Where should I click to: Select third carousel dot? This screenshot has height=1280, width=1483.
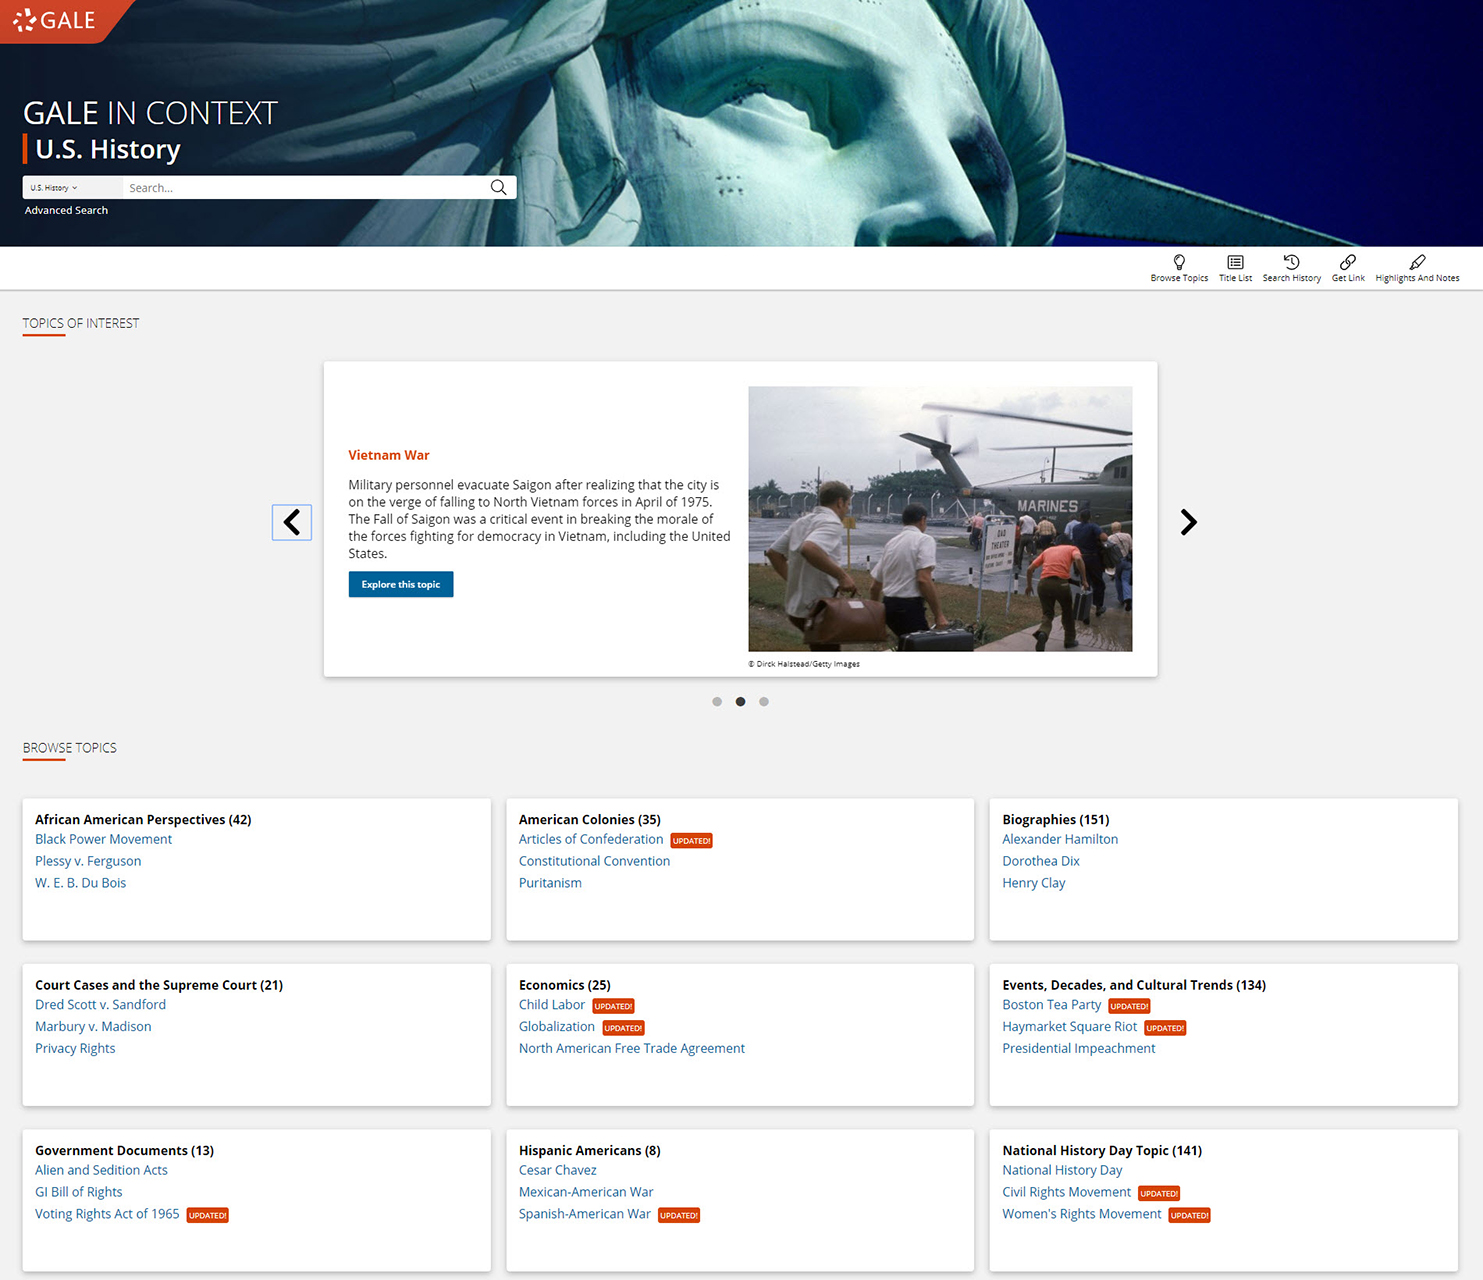(764, 702)
